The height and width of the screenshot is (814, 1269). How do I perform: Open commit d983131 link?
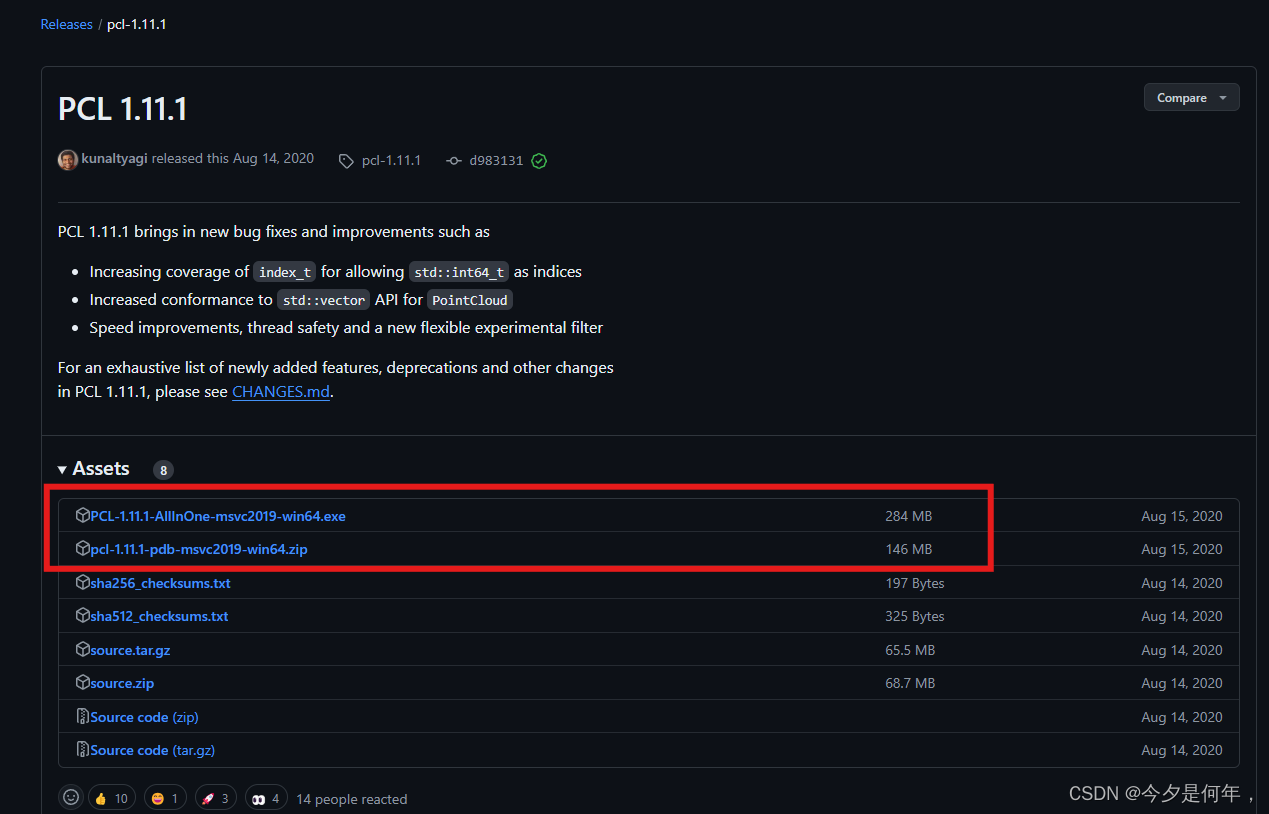[496, 160]
